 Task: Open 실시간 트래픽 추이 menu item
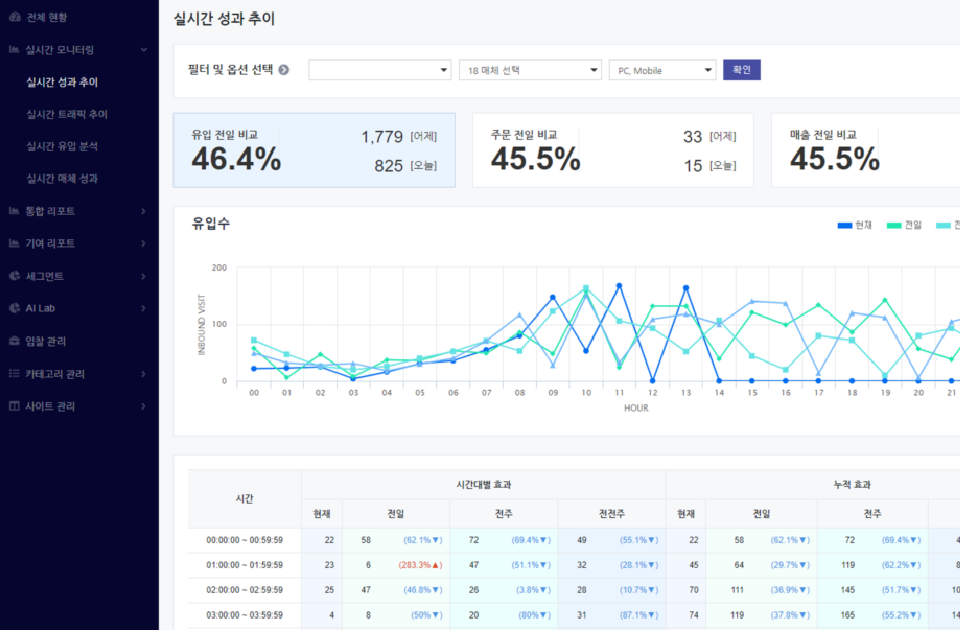coord(67,114)
